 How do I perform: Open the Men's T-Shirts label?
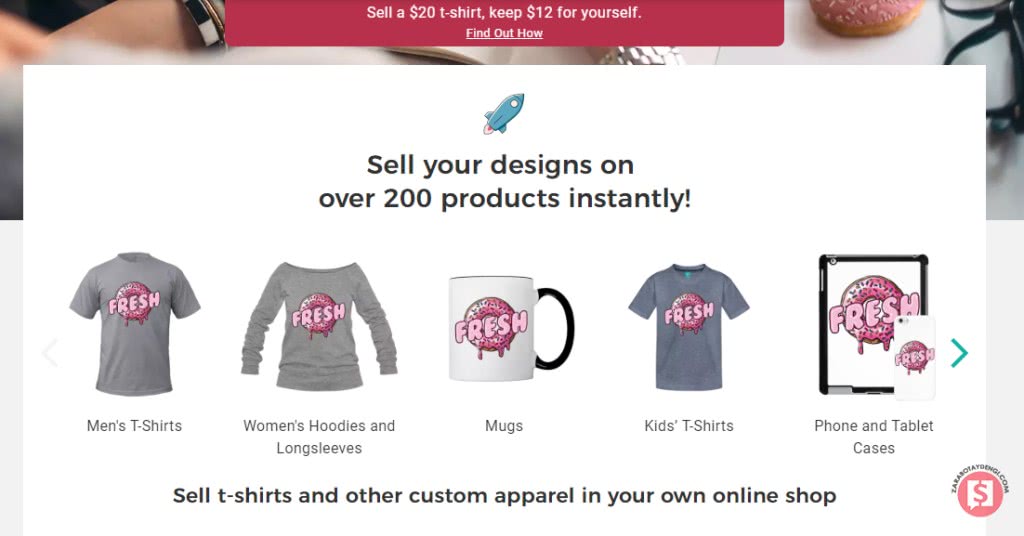point(135,426)
